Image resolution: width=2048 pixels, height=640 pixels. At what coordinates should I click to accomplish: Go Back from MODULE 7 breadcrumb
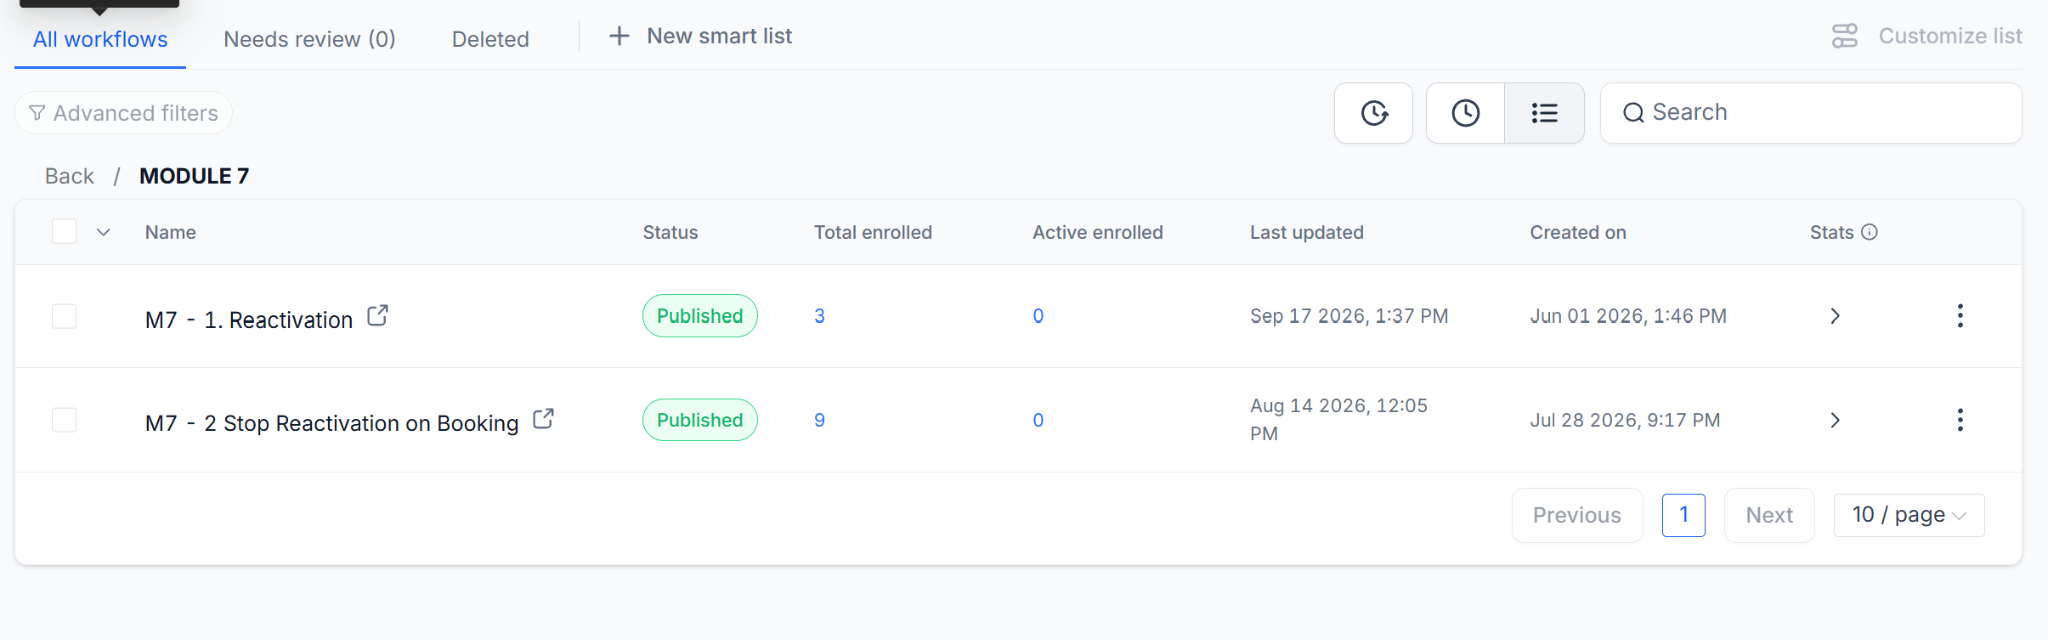[69, 176]
